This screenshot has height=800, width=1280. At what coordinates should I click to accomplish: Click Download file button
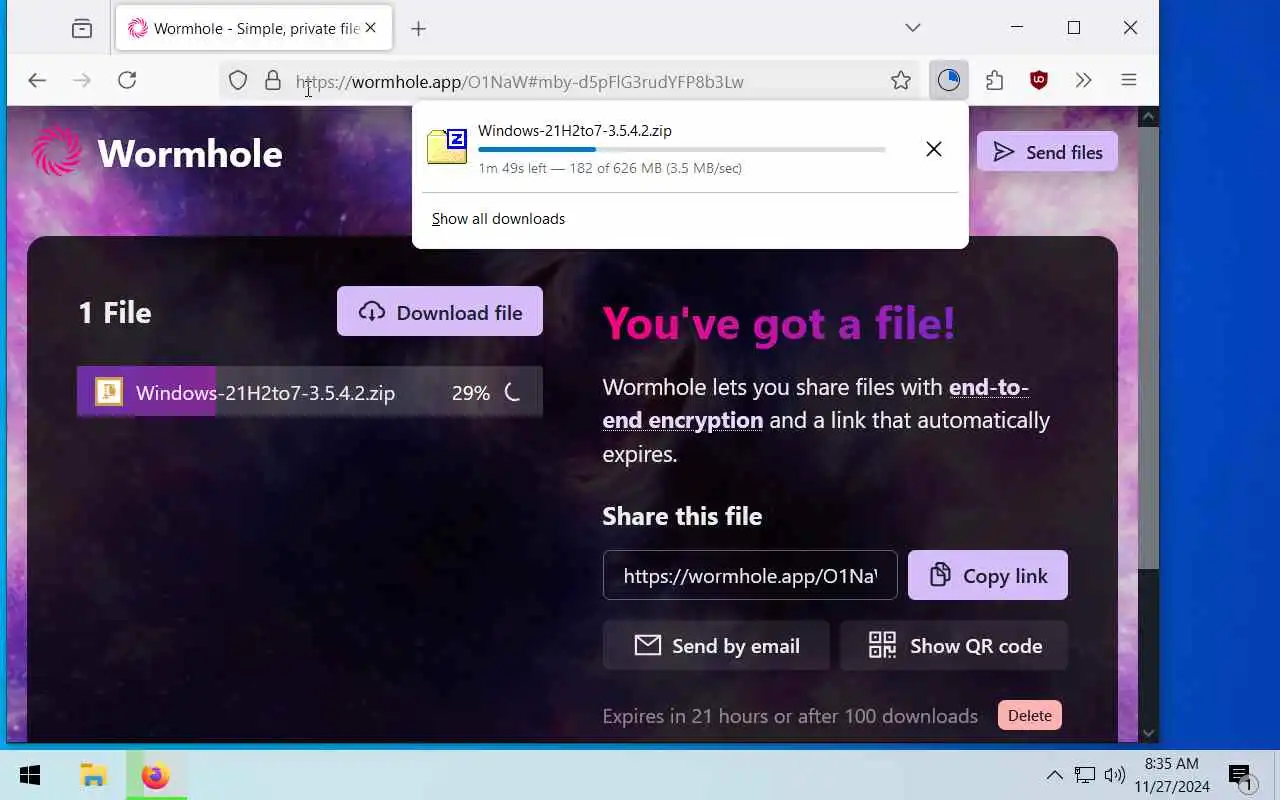[440, 312]
